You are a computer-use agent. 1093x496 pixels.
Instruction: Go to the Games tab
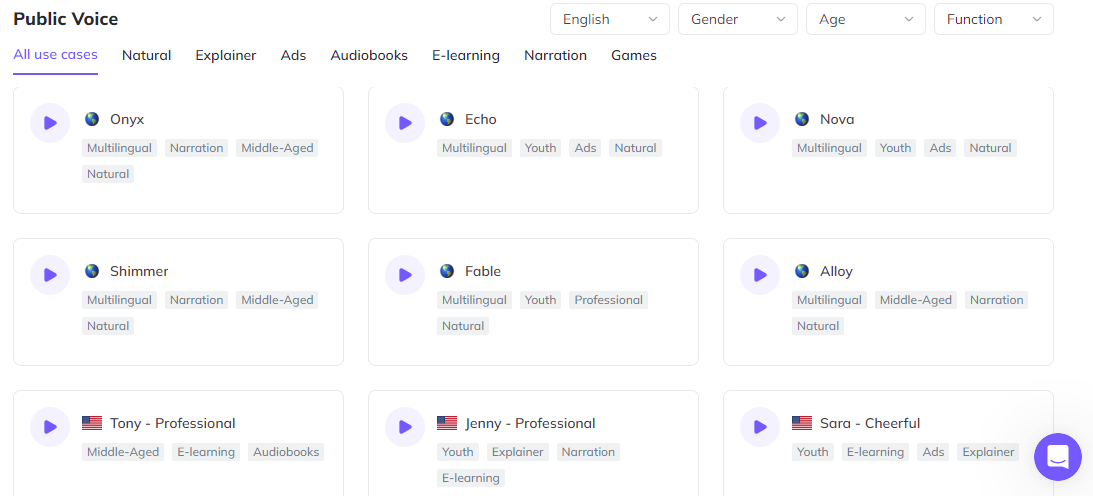click(634, 56)
